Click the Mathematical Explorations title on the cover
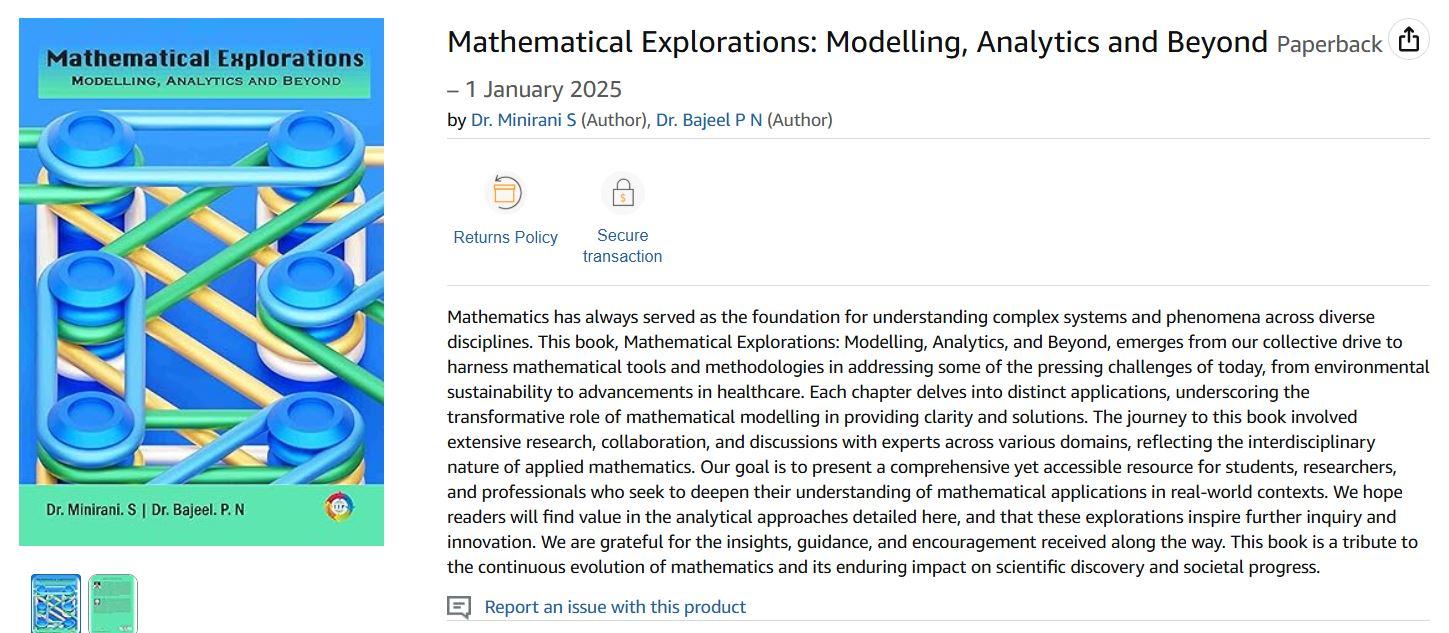This screenshot has height=633, width=1449. pyautogui.click(x=205, y=58)
